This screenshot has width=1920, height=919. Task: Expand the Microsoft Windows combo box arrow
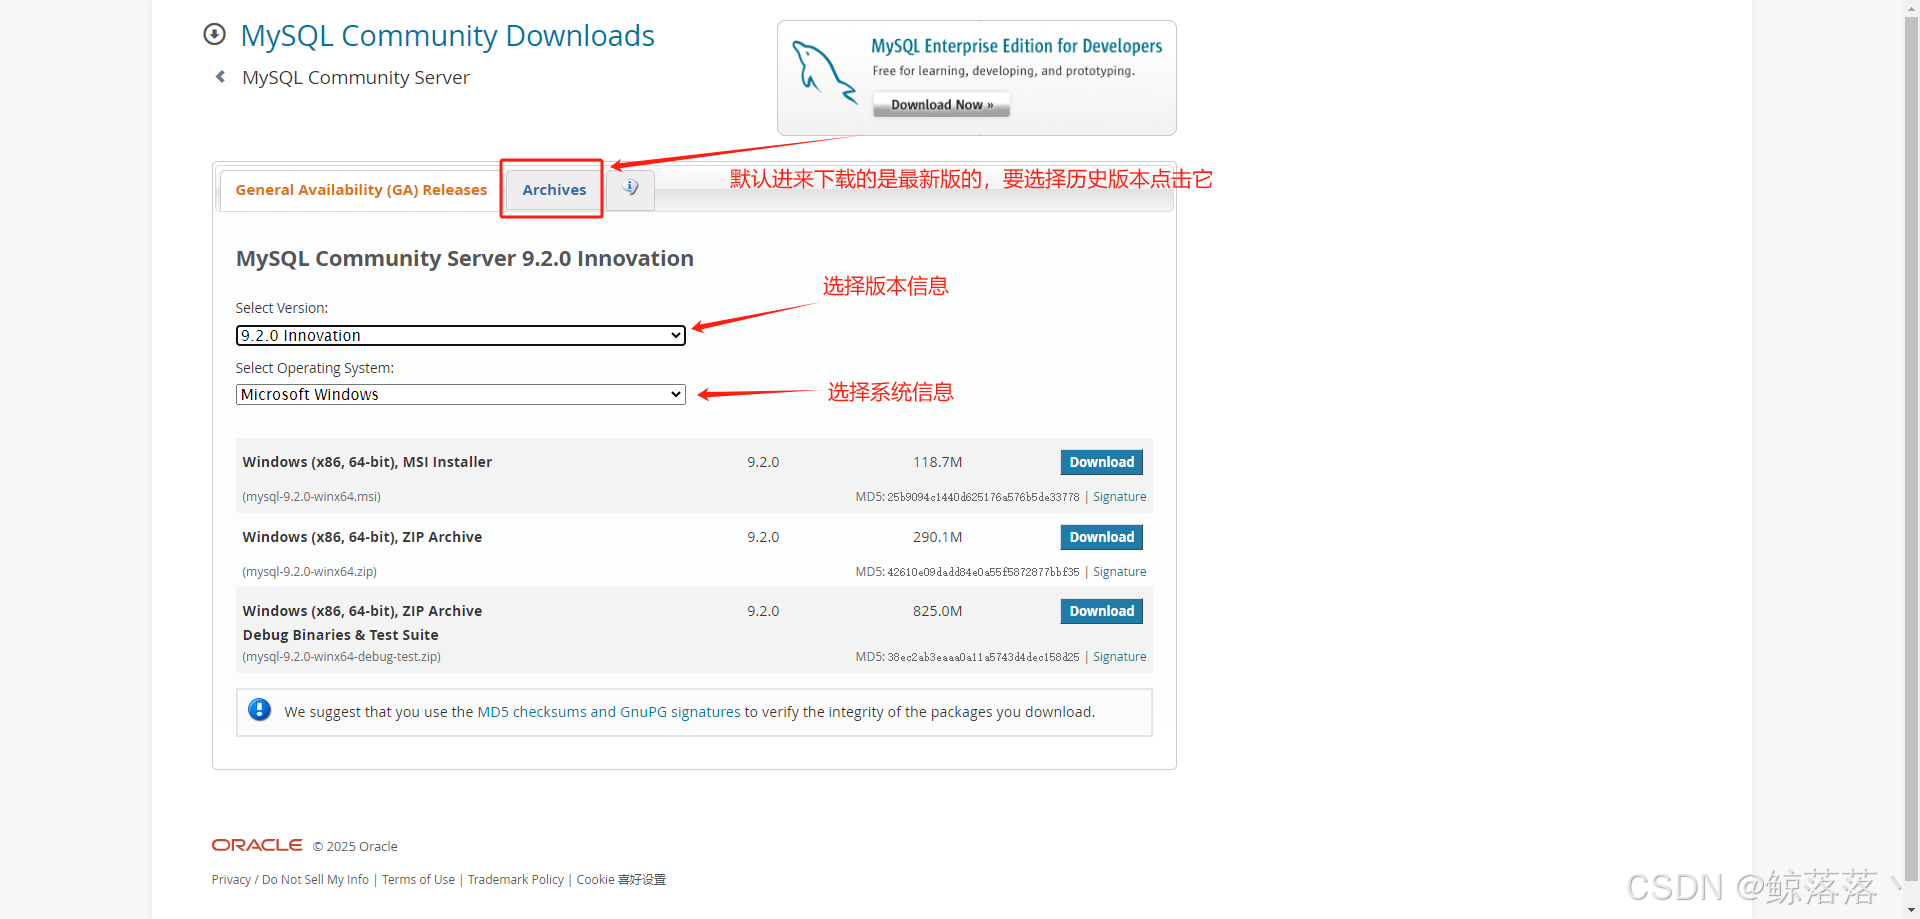676,394
